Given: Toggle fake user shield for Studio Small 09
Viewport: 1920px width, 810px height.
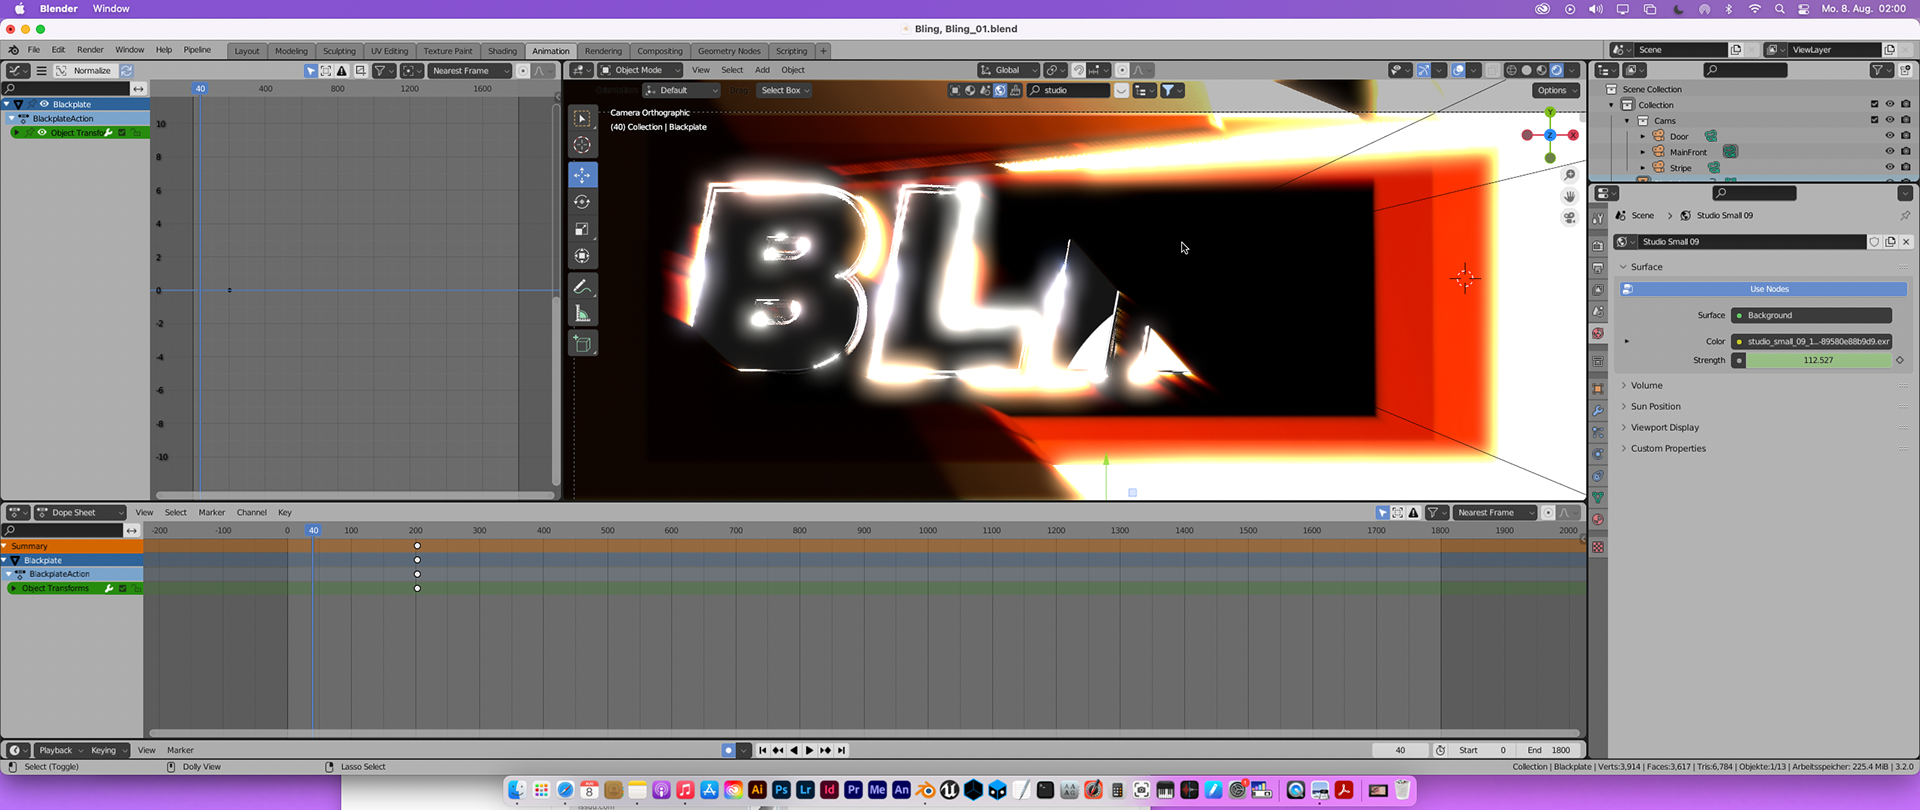Looking at the screenshot, I should click(x=1874, y=242).
